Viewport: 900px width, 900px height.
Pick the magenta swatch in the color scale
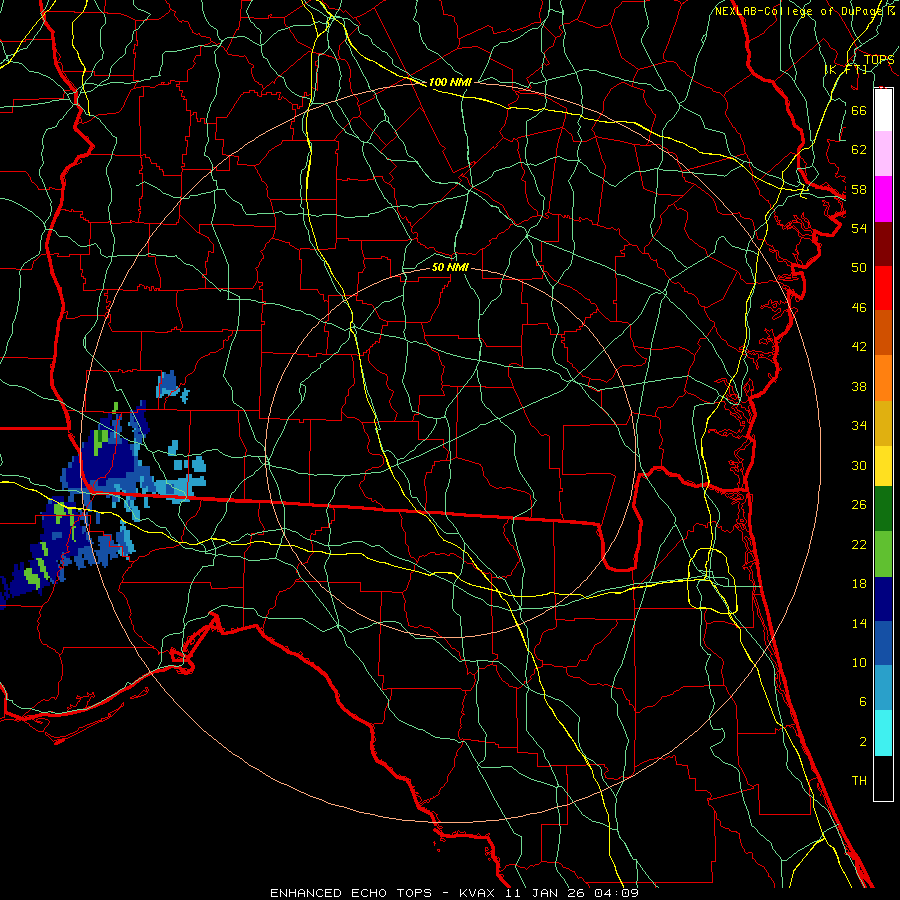point(883,199)
